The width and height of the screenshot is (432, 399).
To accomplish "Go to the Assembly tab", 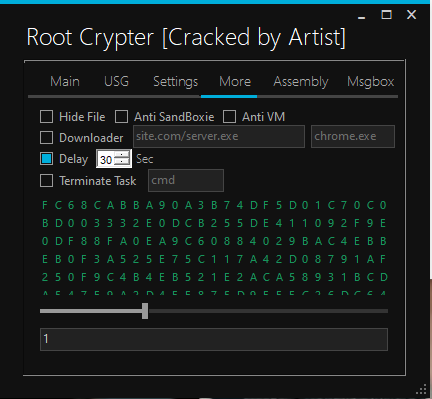I will [301, 81].
